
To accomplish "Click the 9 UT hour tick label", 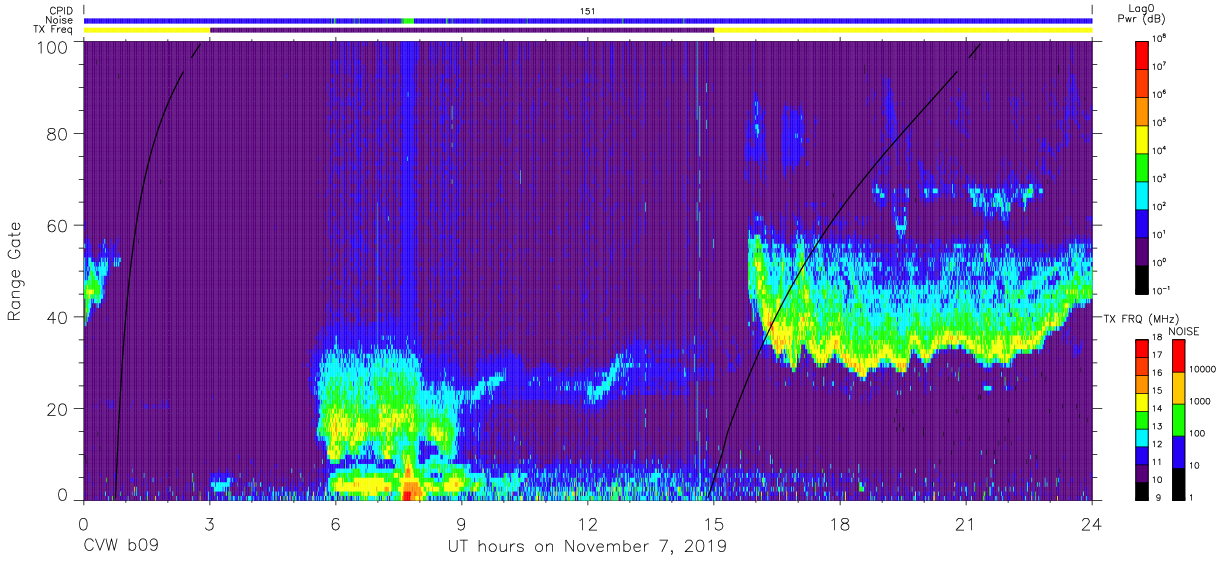I will pos(461,523).
